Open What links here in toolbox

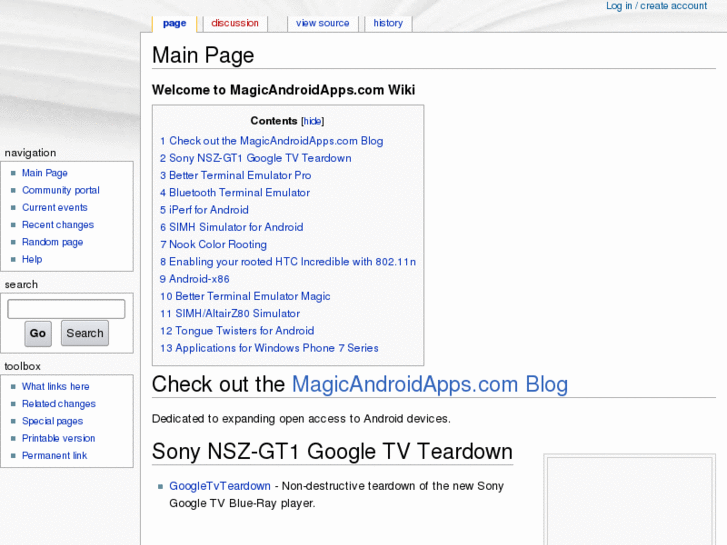click(x=56, y=386)
